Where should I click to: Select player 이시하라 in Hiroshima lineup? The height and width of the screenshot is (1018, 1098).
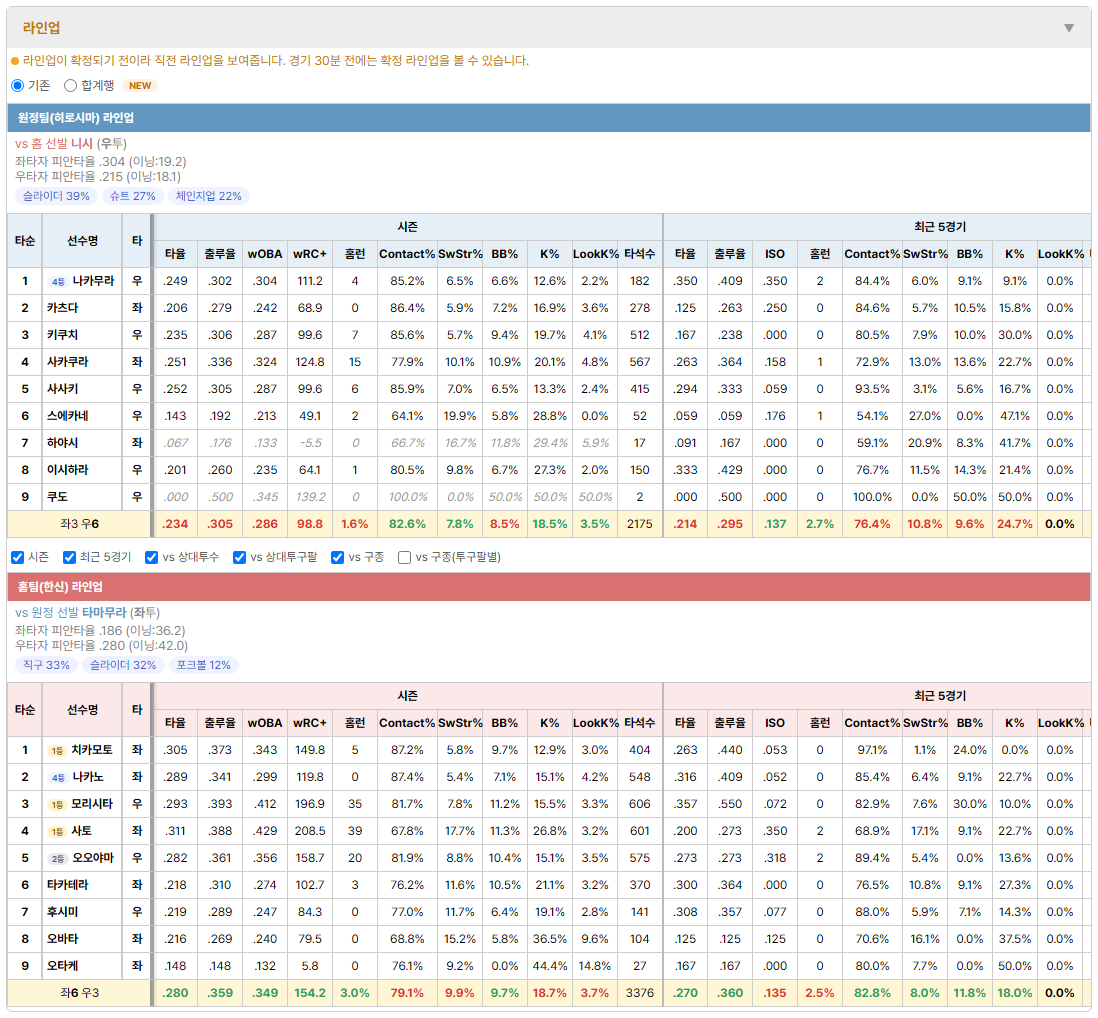click(68, 470)
